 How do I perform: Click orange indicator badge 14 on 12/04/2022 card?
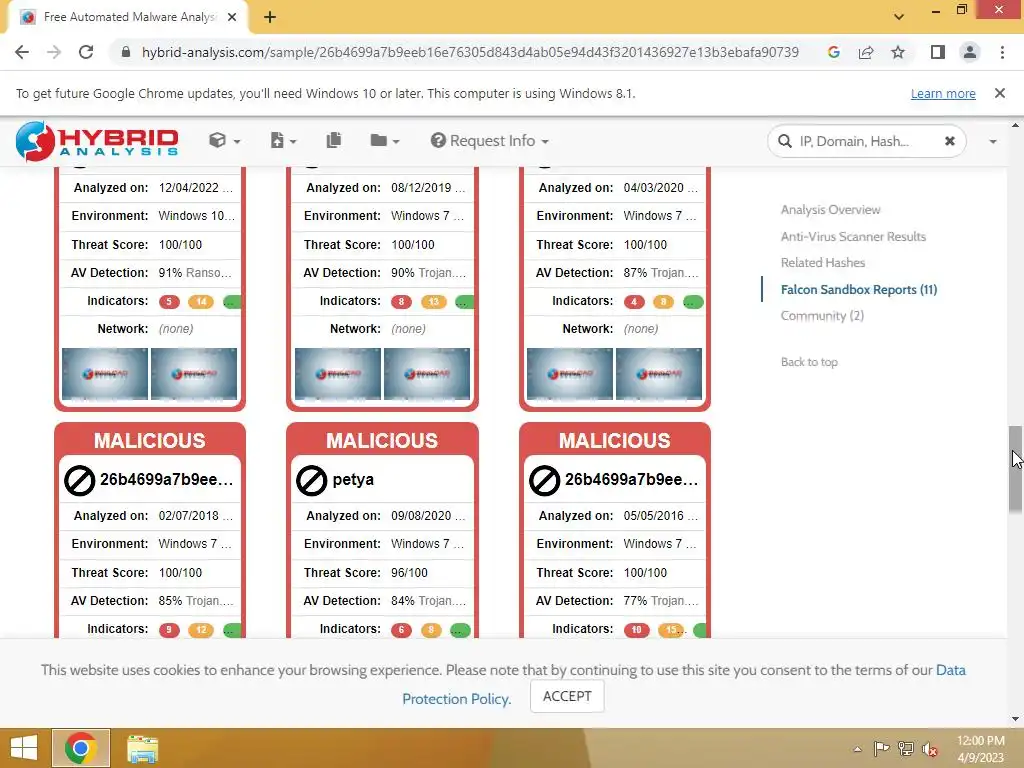pos(201,302)
